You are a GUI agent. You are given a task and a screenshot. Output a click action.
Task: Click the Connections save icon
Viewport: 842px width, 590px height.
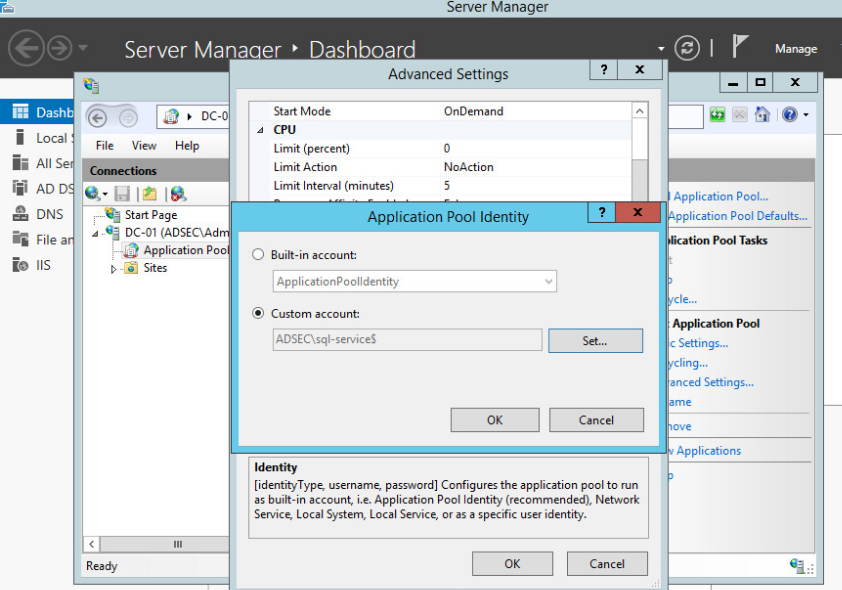[x=122, y=194]
